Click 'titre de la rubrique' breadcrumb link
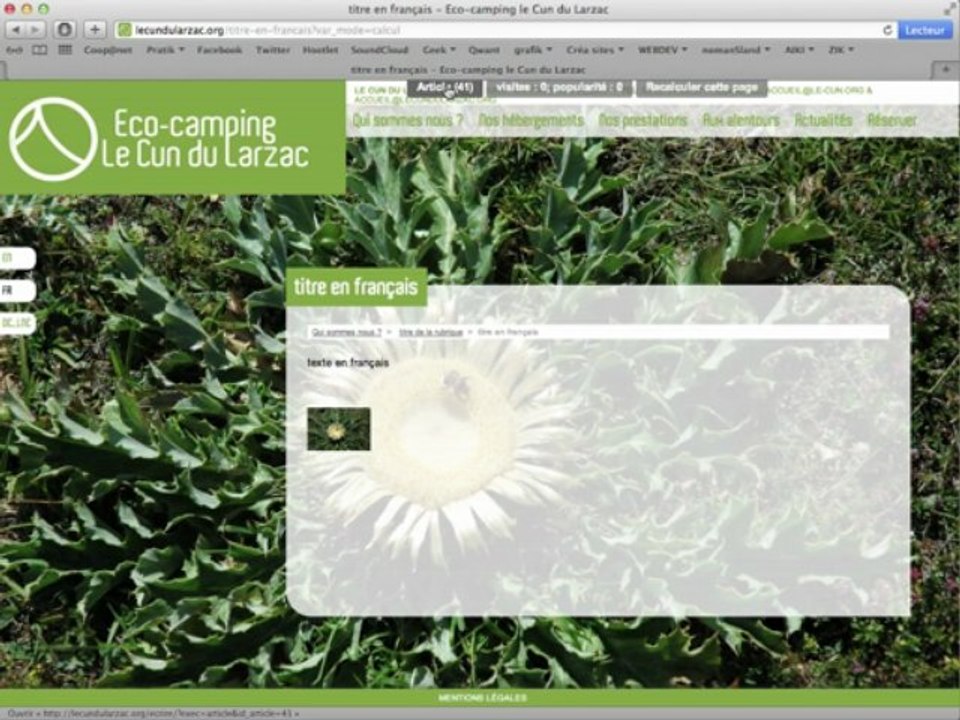Screen dimensions: 960x720 tap(431, 332)
